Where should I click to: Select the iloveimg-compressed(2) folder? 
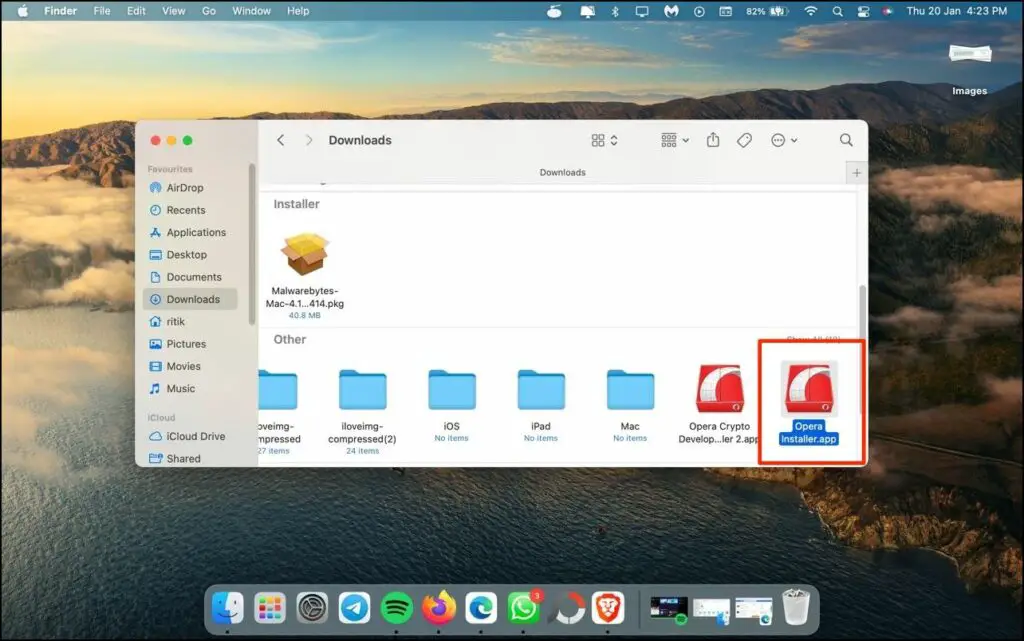pos(362,410)
